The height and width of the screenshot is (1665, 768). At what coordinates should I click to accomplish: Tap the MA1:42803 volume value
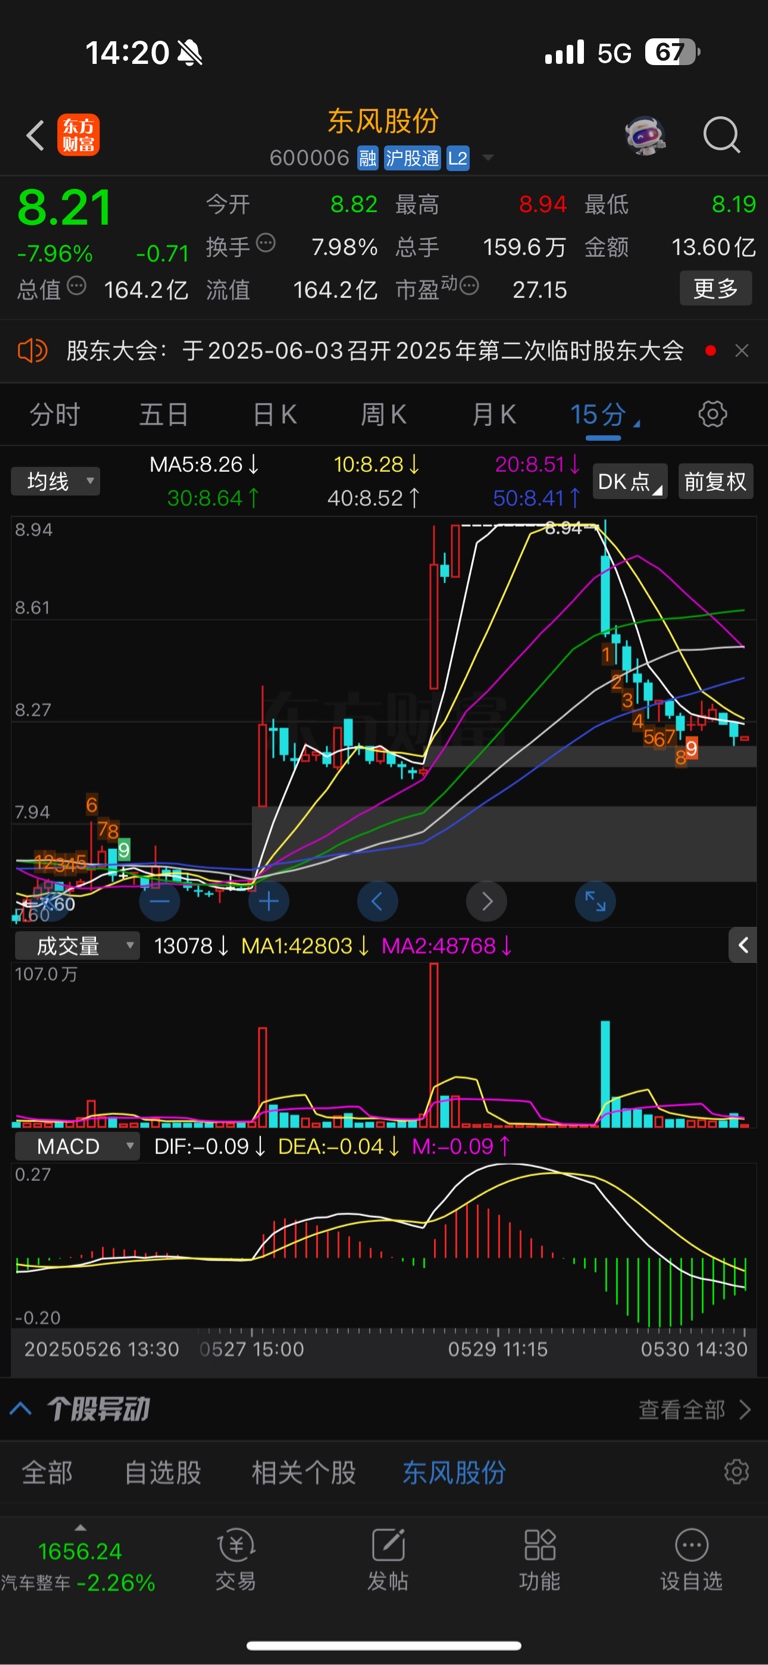(x=306, y=946)
